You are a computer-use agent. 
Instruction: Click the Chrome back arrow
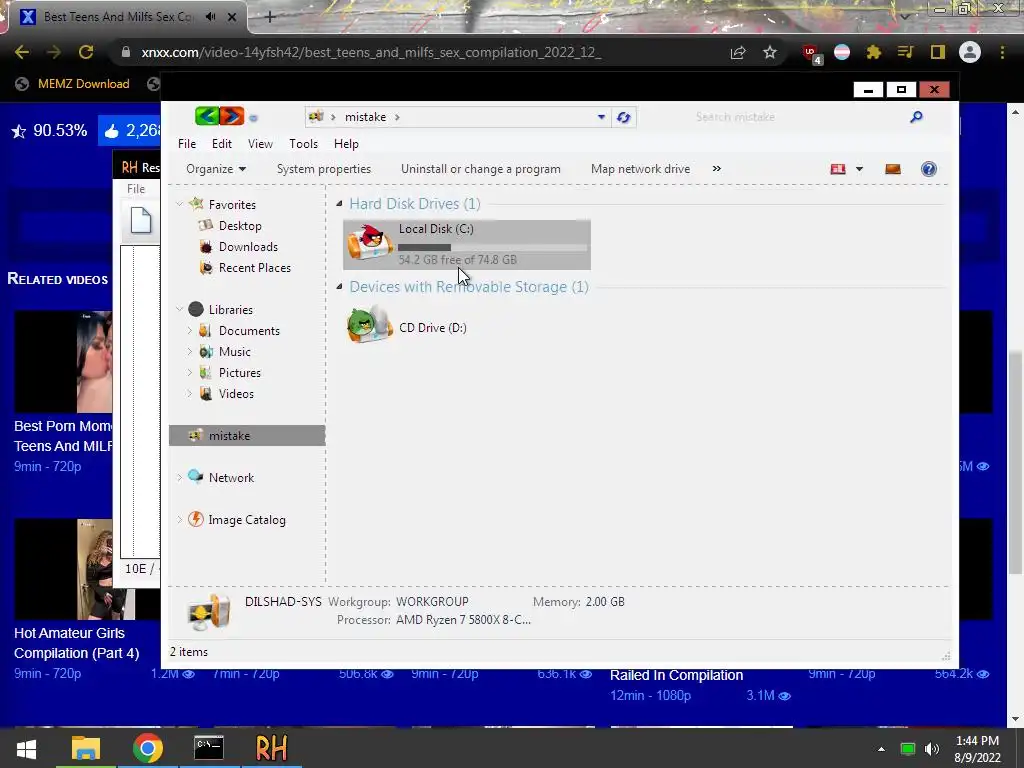(22, 52)
